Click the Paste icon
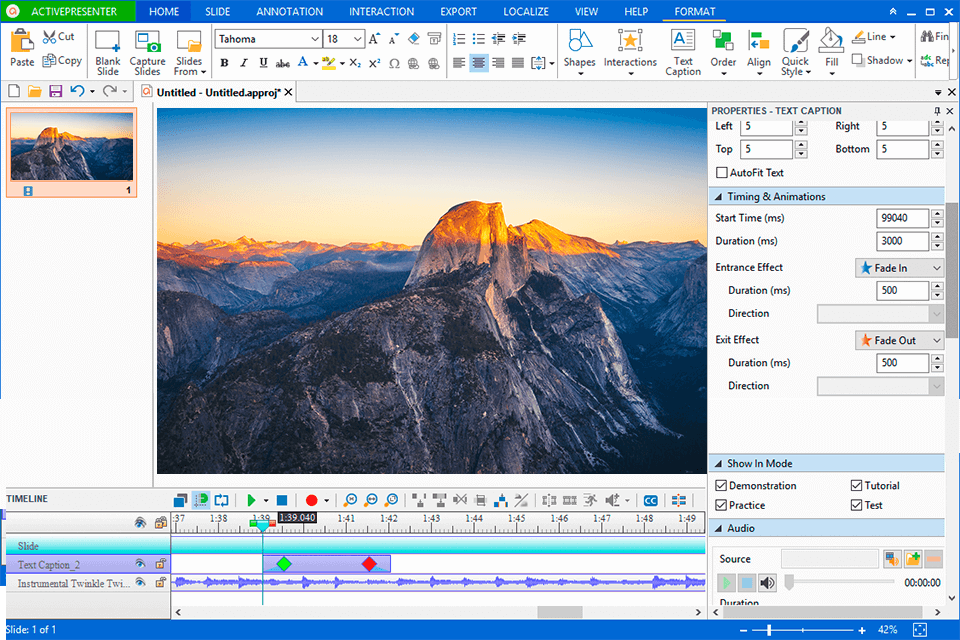This screenshot has height=640, width=960. coord(22,42)
